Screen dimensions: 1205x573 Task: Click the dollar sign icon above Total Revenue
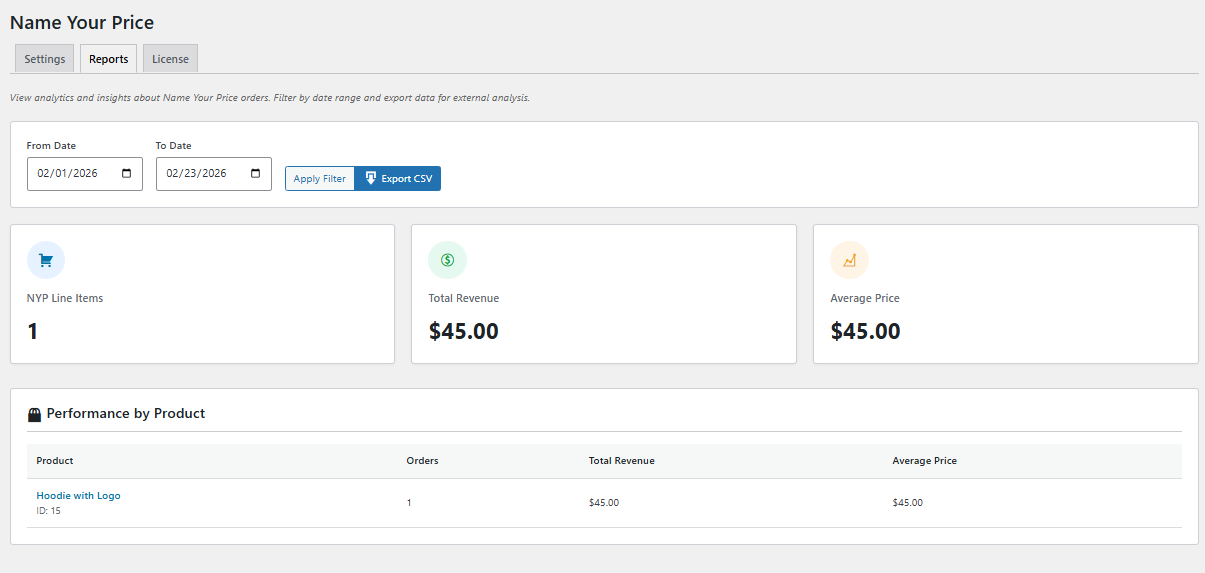click(x=447, y=260)
